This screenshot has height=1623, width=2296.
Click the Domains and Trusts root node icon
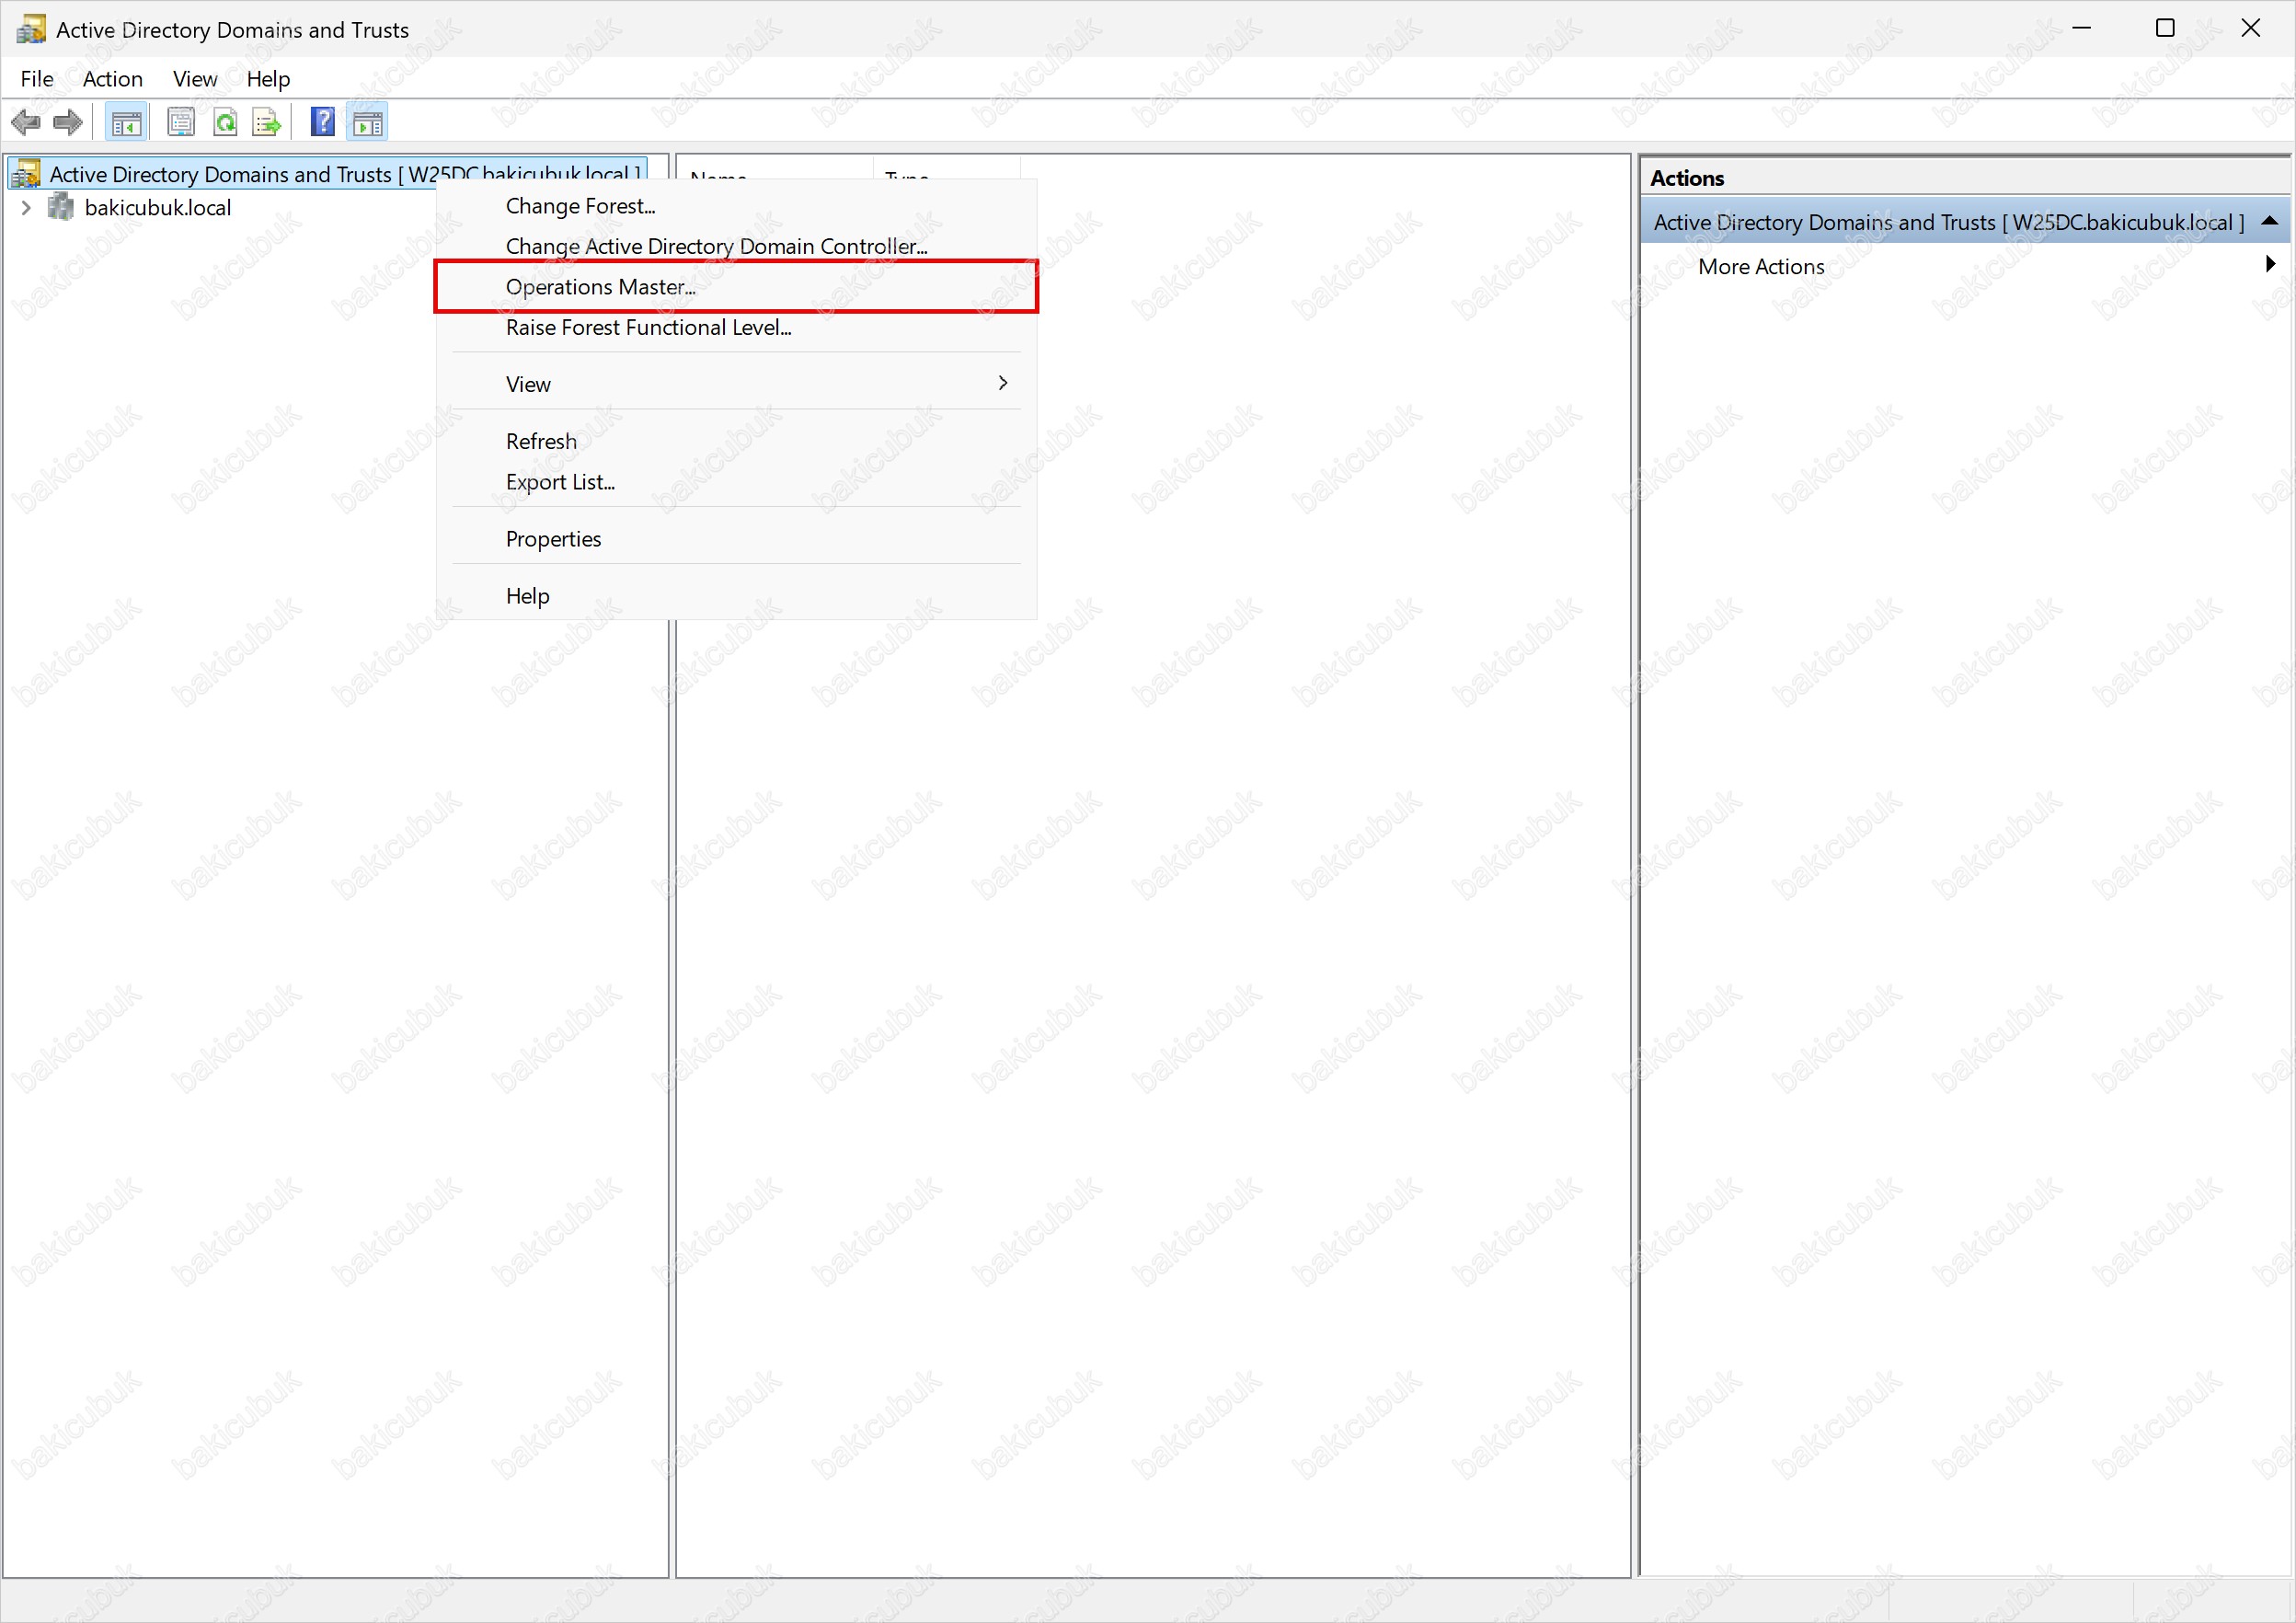coord(26,173)
